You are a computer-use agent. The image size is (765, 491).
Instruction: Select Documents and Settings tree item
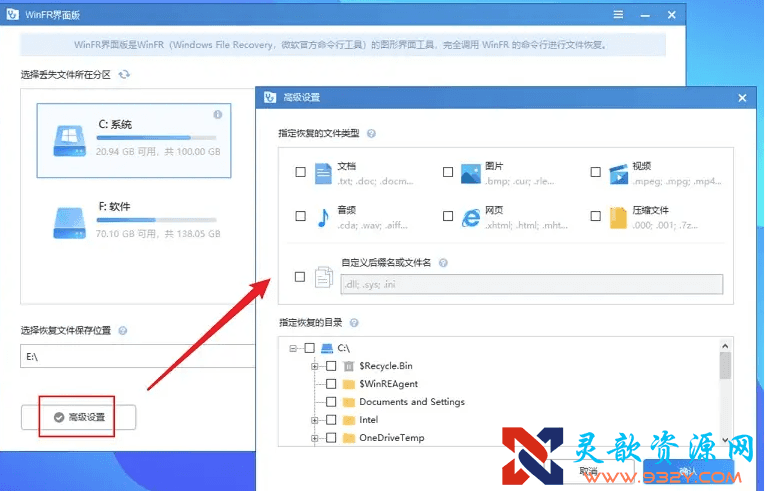(412, 402)
